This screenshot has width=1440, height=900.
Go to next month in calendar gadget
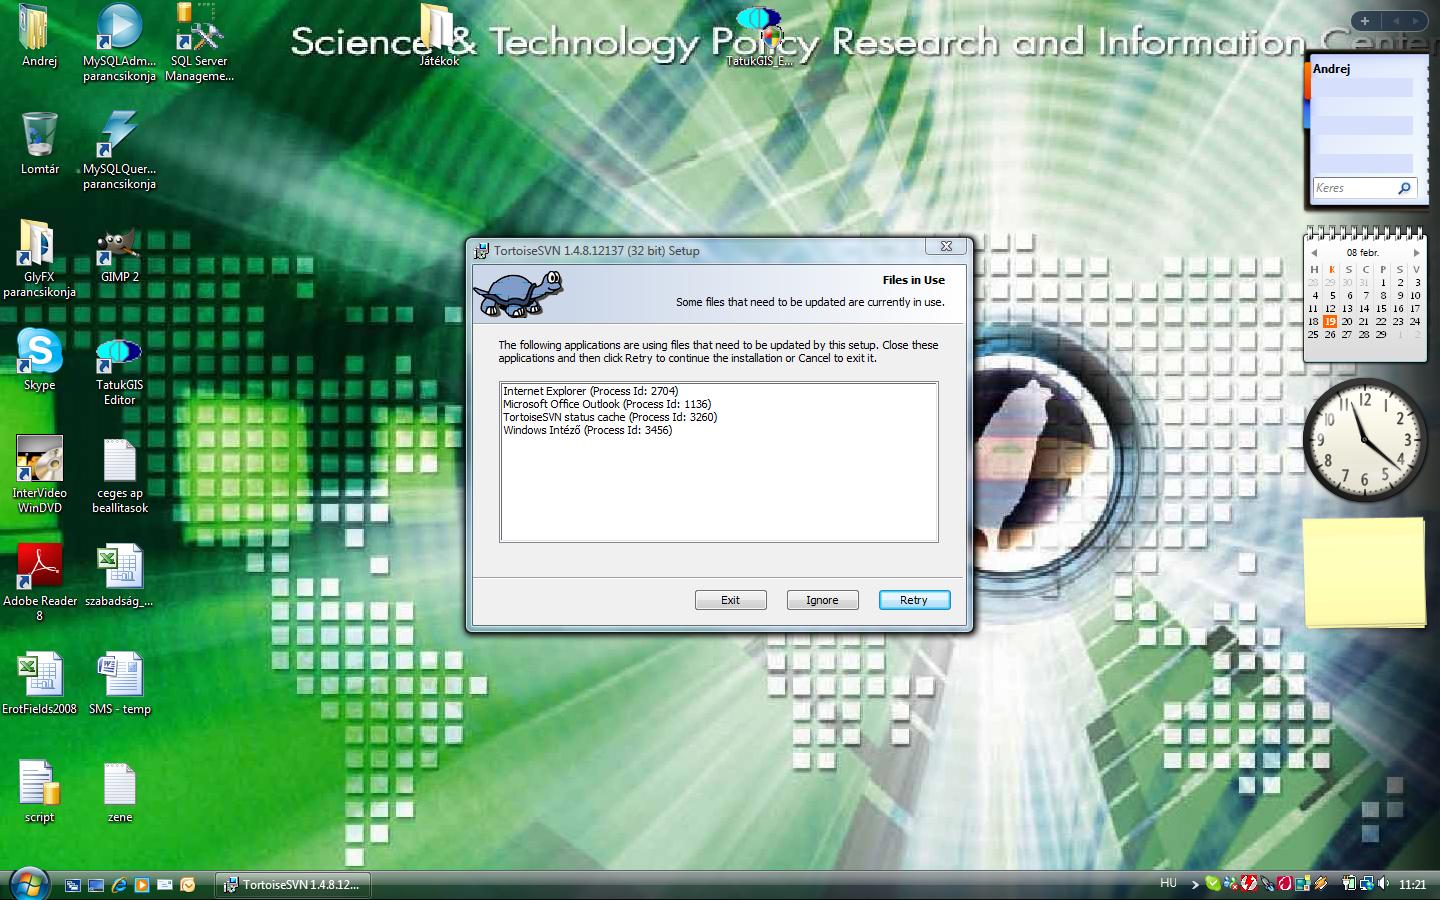point(1416,253)
